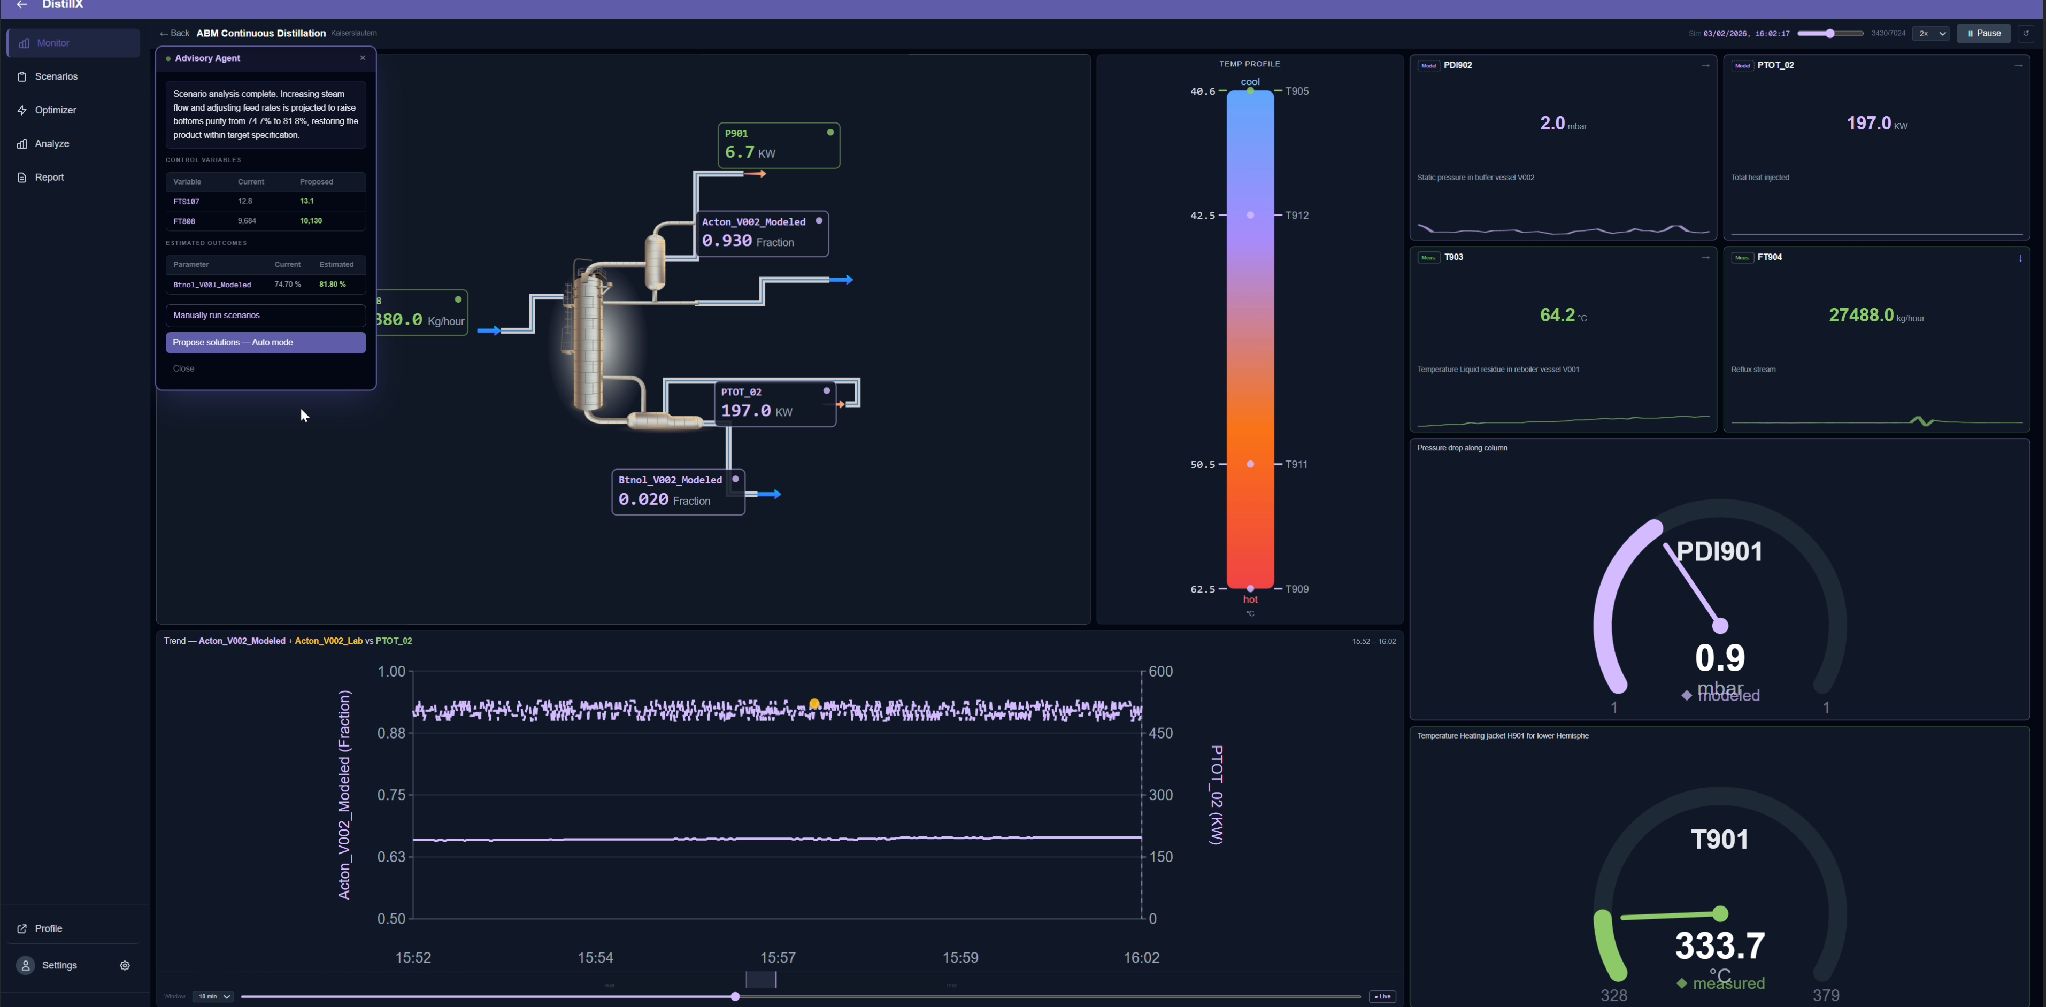Select proposed FT808 value 10,130

(x=311, y=221)
